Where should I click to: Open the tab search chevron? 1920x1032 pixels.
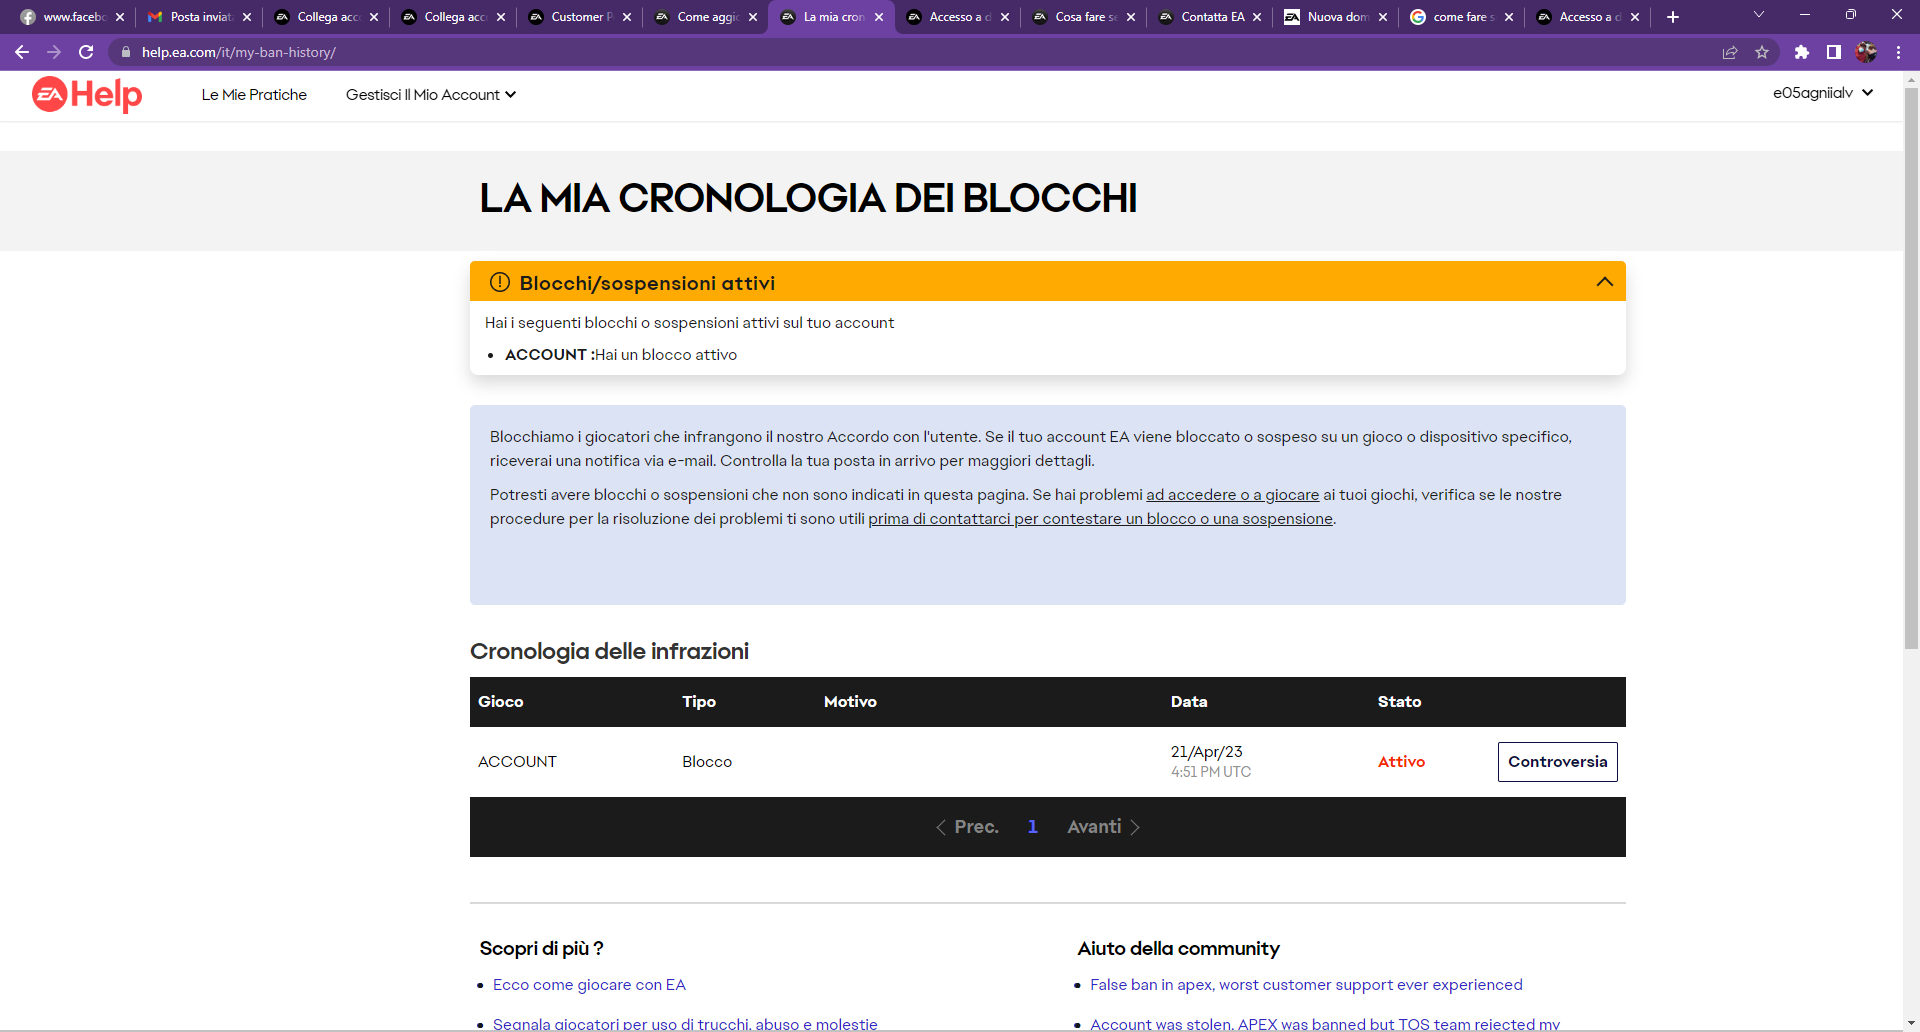click(x=1759, y=15)
